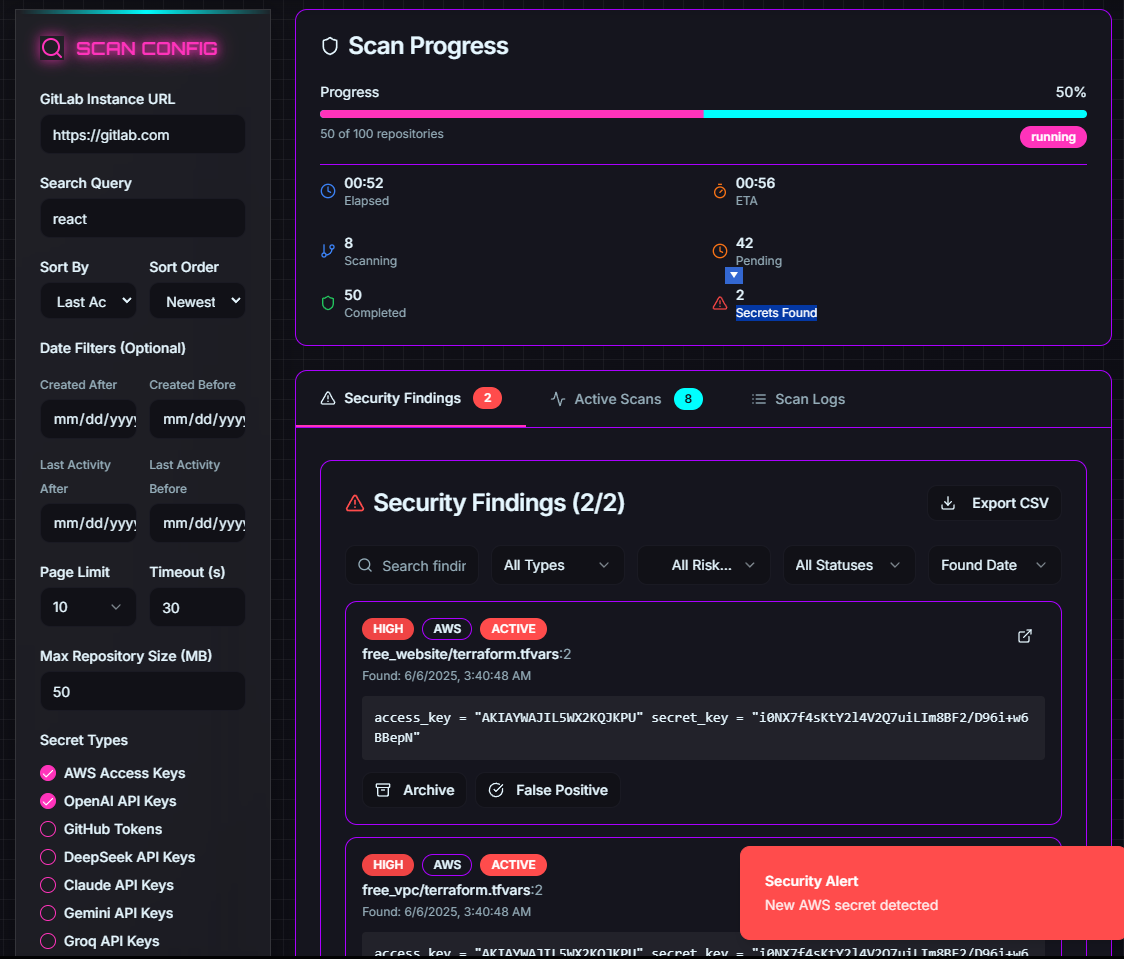The width and height of the screenshot is (1124, 959).
Task: Click the green Completed shield icon
Action: coord(328,302)
